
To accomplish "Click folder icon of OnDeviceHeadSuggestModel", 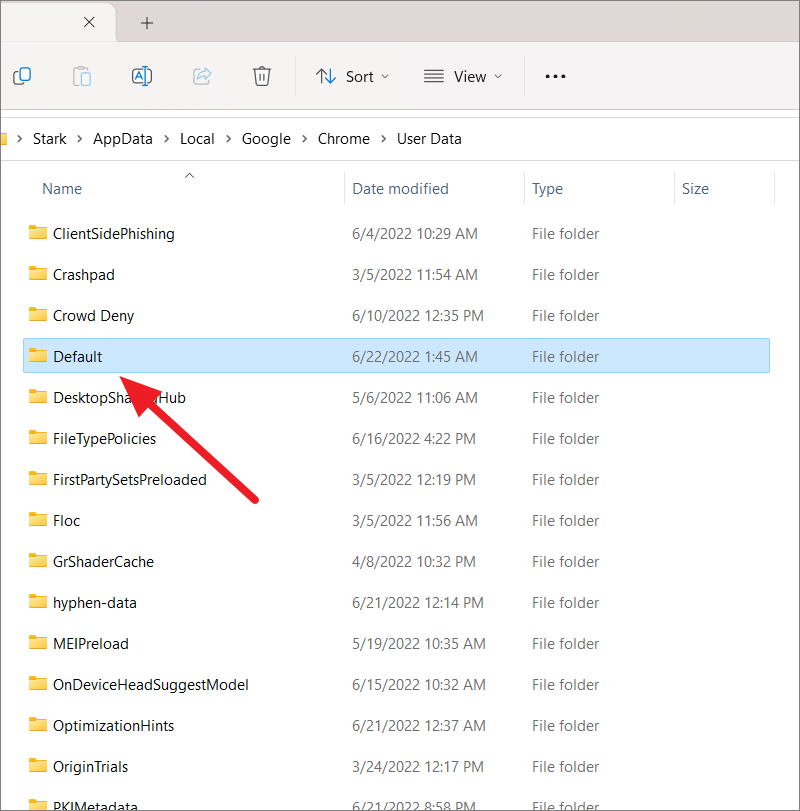I will tap(38, 683).
